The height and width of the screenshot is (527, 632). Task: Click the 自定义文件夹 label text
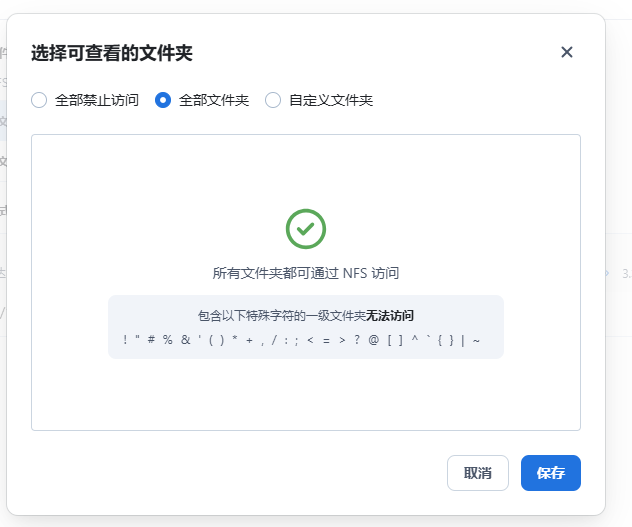[x=331, y=100]
